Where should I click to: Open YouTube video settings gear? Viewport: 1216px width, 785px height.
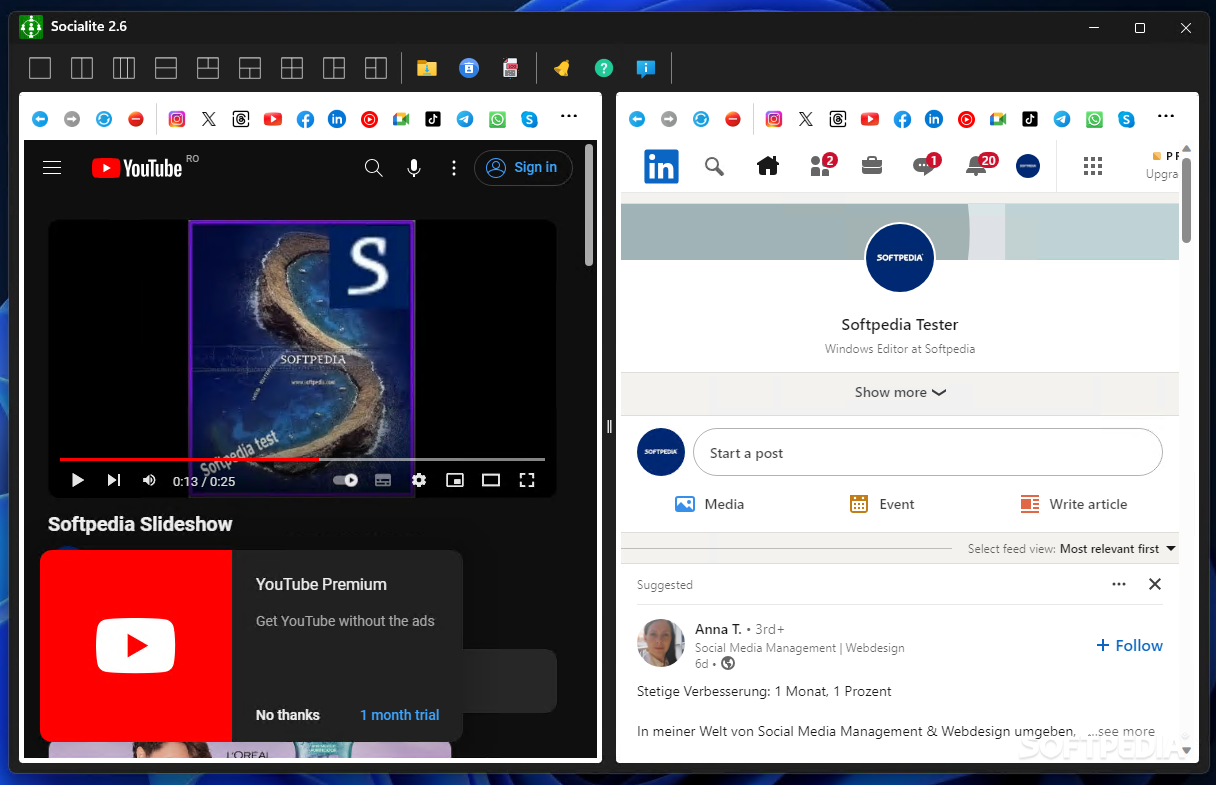click(x=419, y=481)
